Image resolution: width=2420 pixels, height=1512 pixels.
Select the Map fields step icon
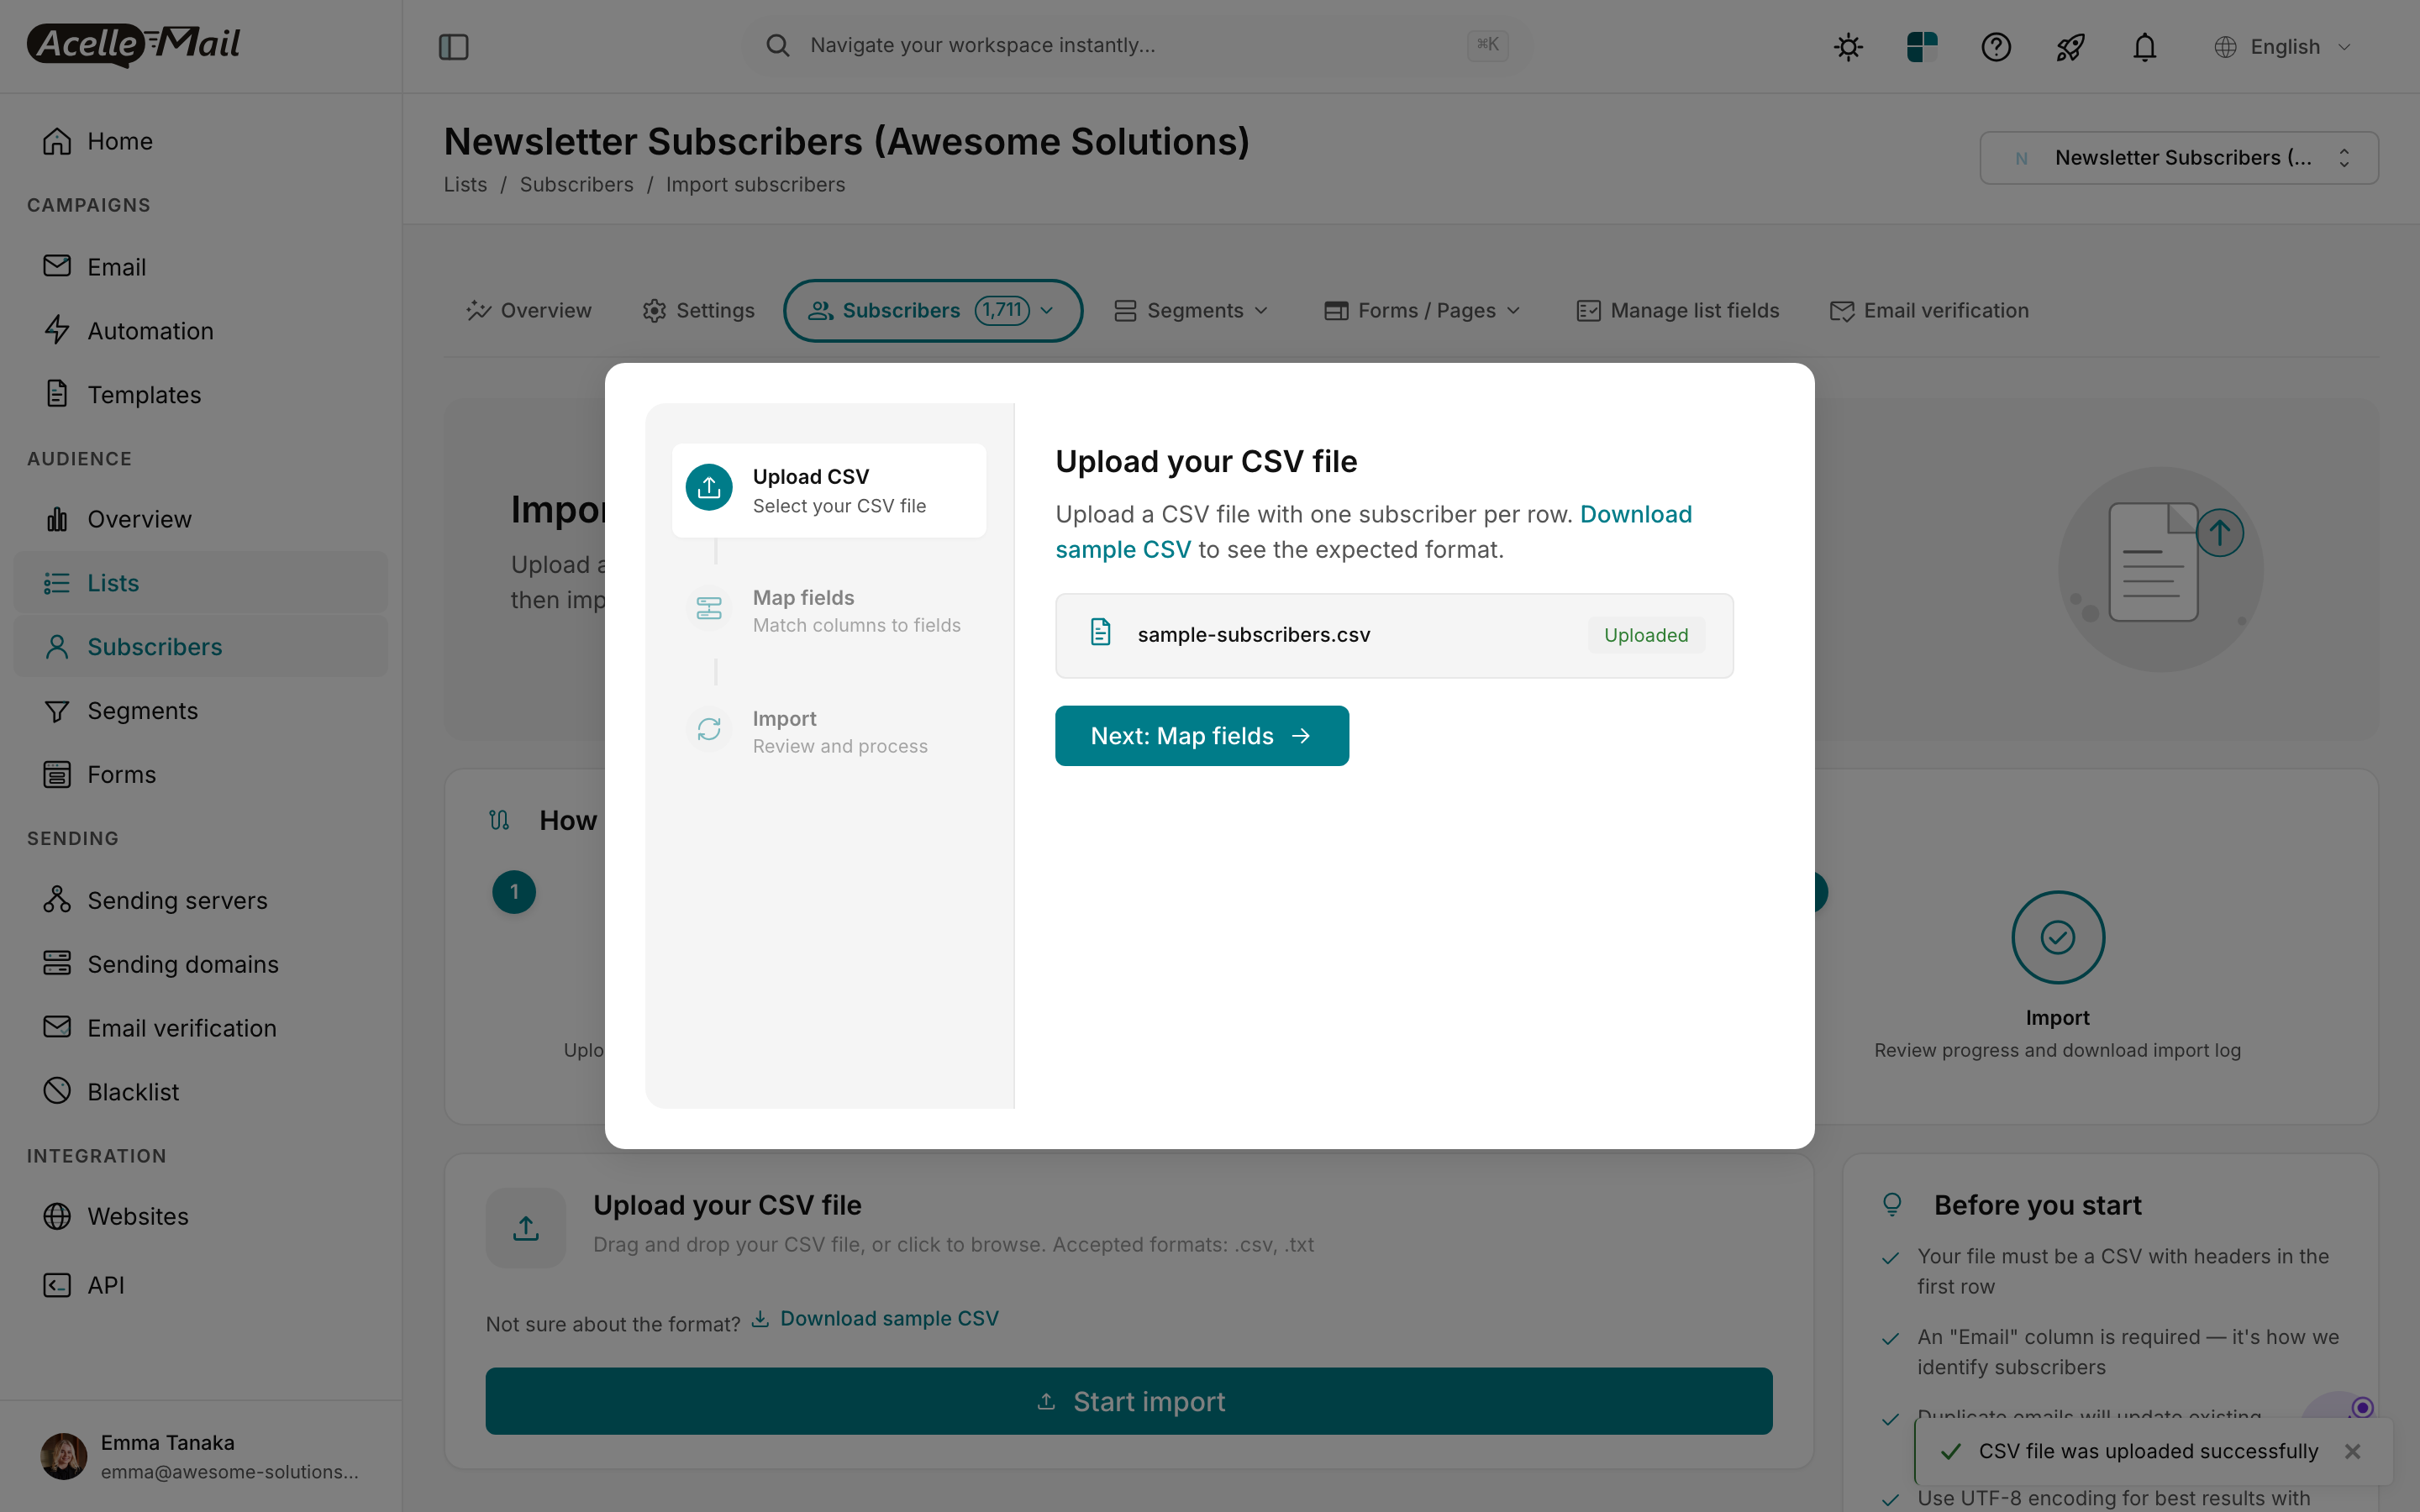tap(709, 608)
